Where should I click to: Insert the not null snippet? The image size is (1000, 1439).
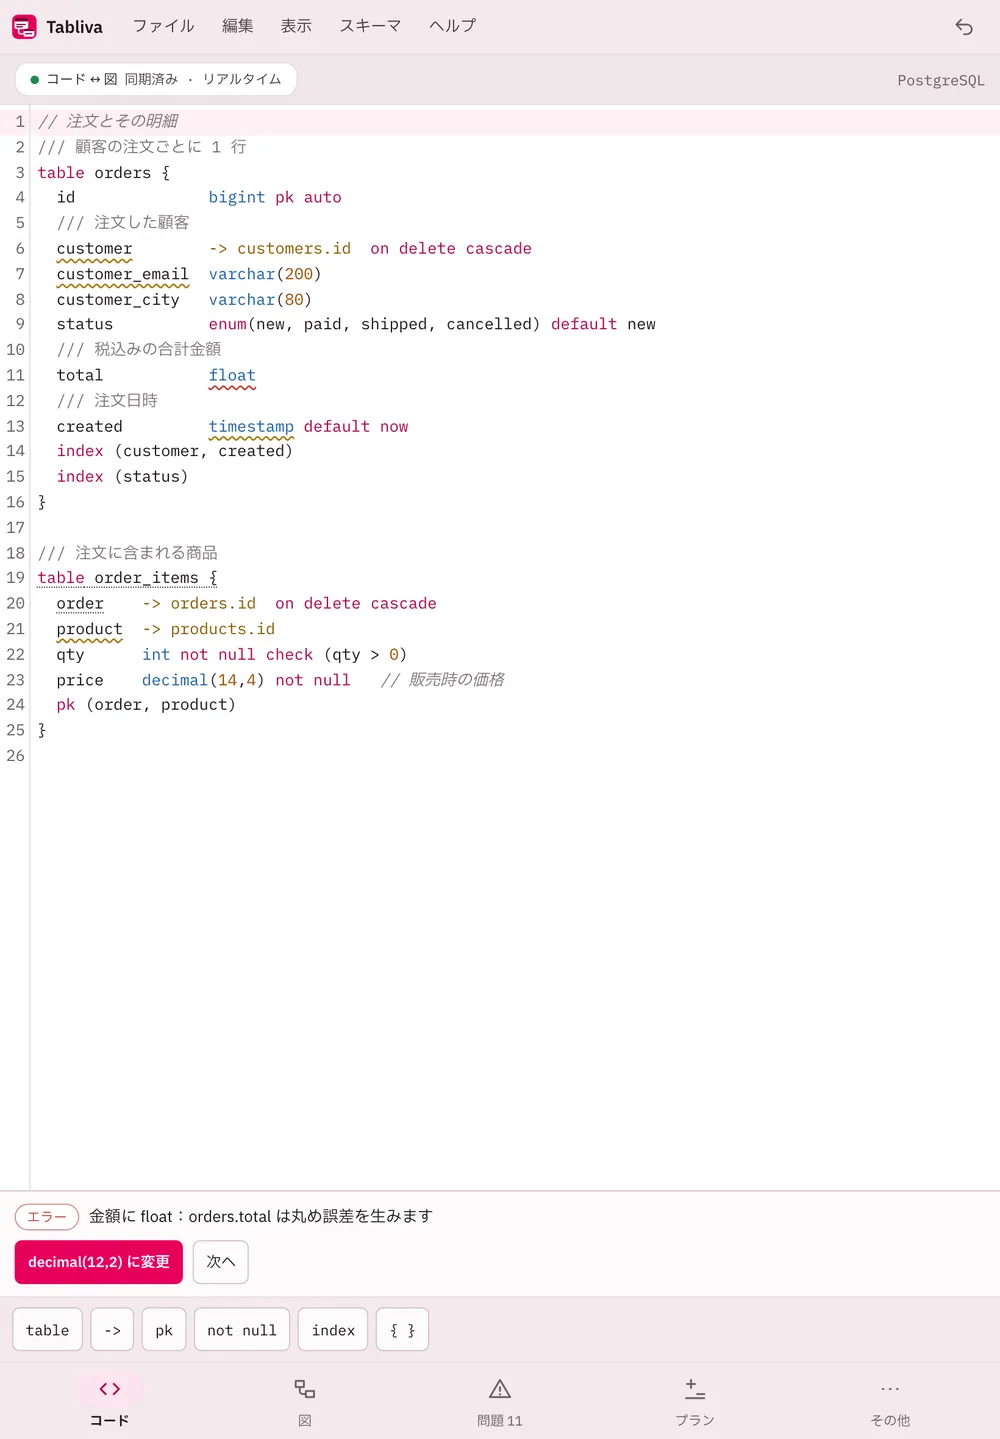point(242,1330)
